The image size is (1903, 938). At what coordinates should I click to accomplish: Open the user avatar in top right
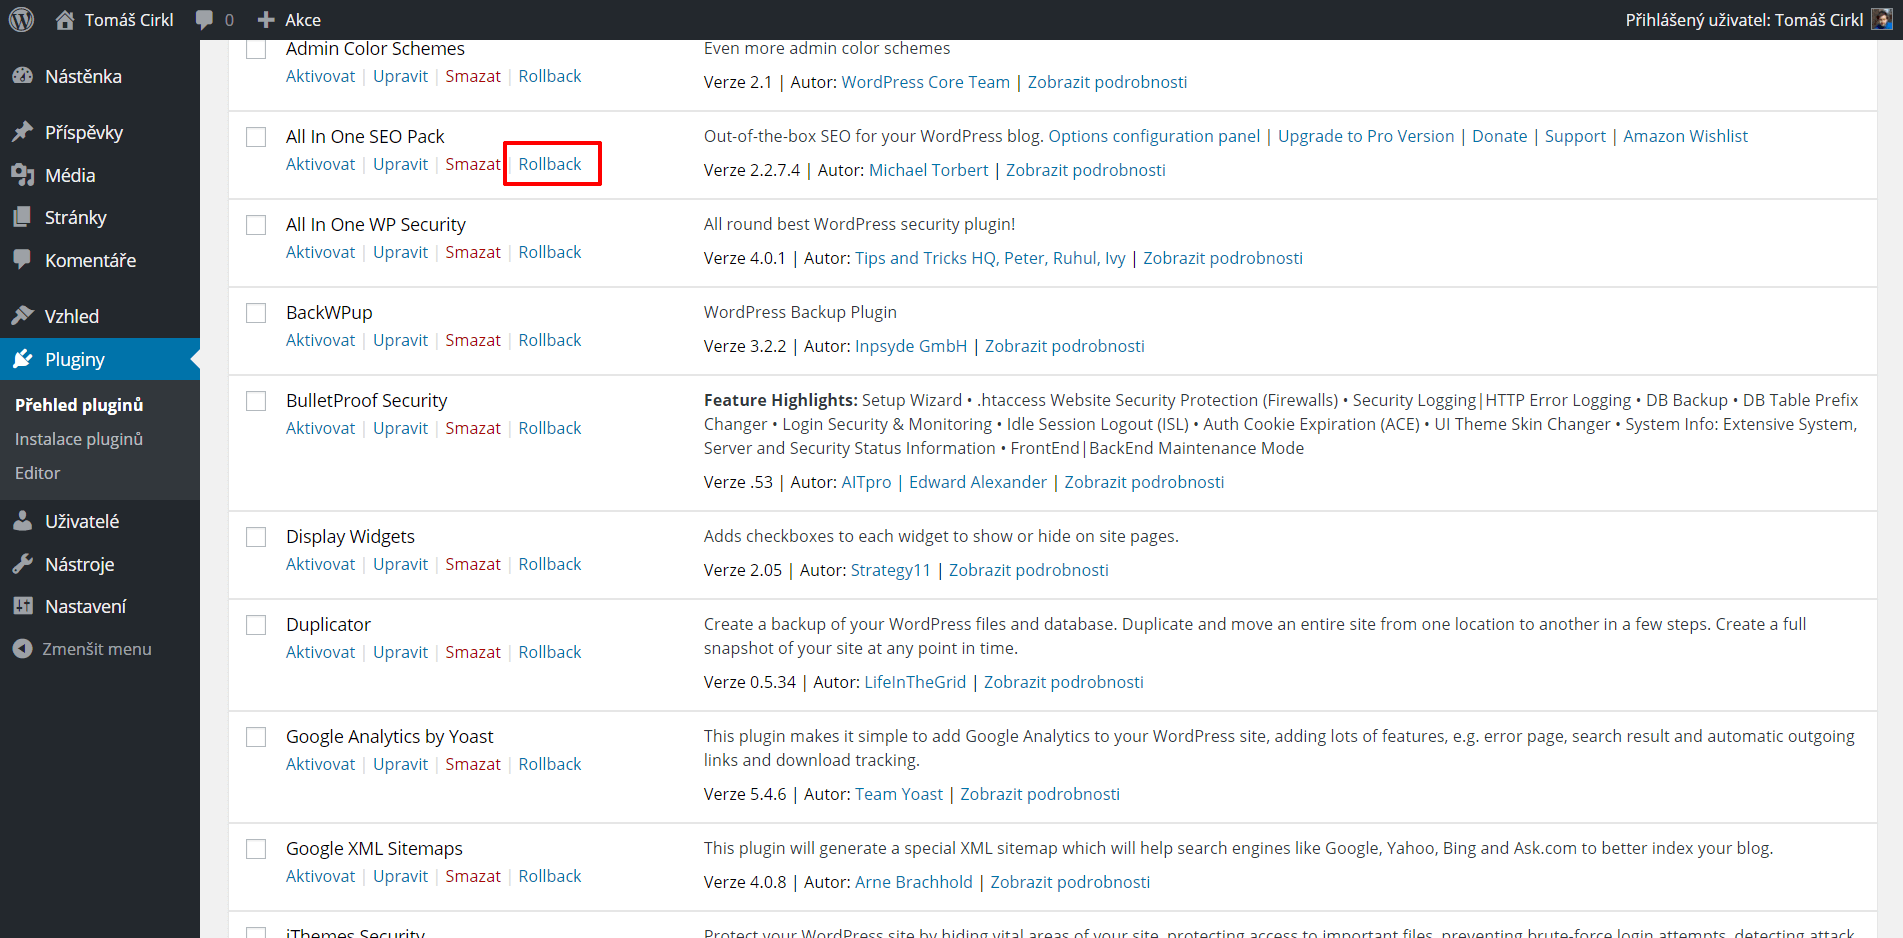(1882, 19)
